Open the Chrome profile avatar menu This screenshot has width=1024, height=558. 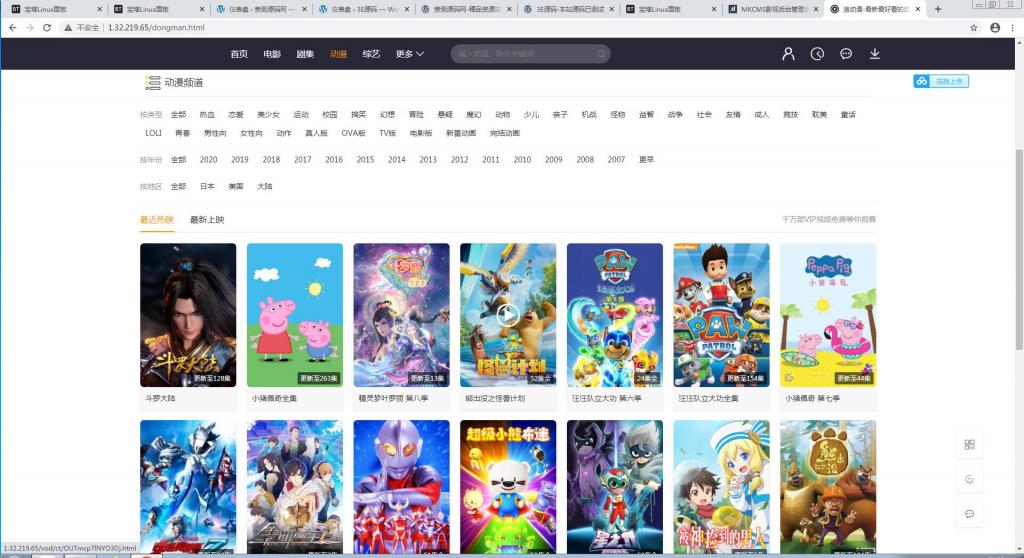point(995,27)
